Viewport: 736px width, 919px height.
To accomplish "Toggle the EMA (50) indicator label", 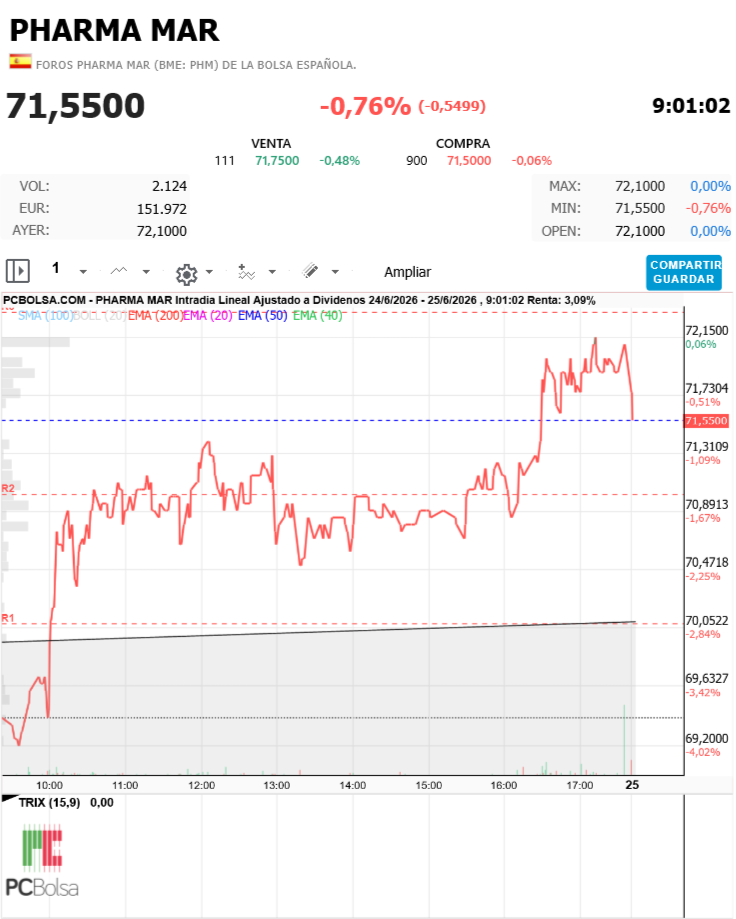I will coord(263,315).
